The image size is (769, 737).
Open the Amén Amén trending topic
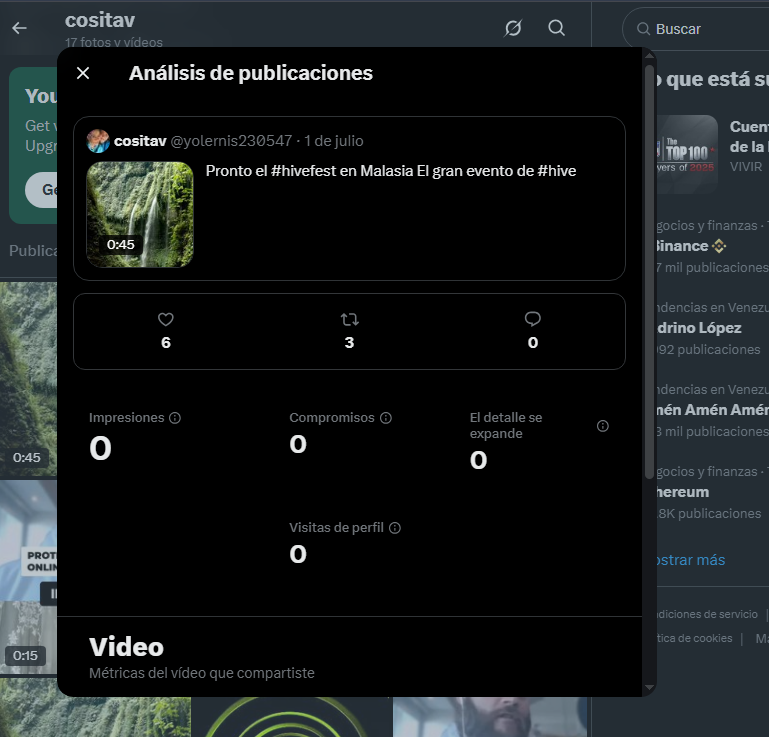coord(713,410)
